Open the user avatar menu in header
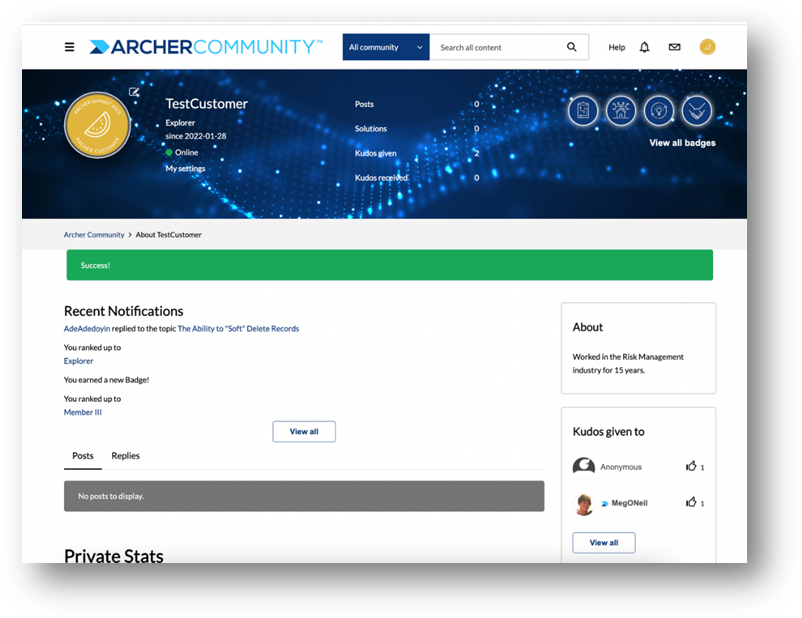802x618 pixels. click(707, 47)
